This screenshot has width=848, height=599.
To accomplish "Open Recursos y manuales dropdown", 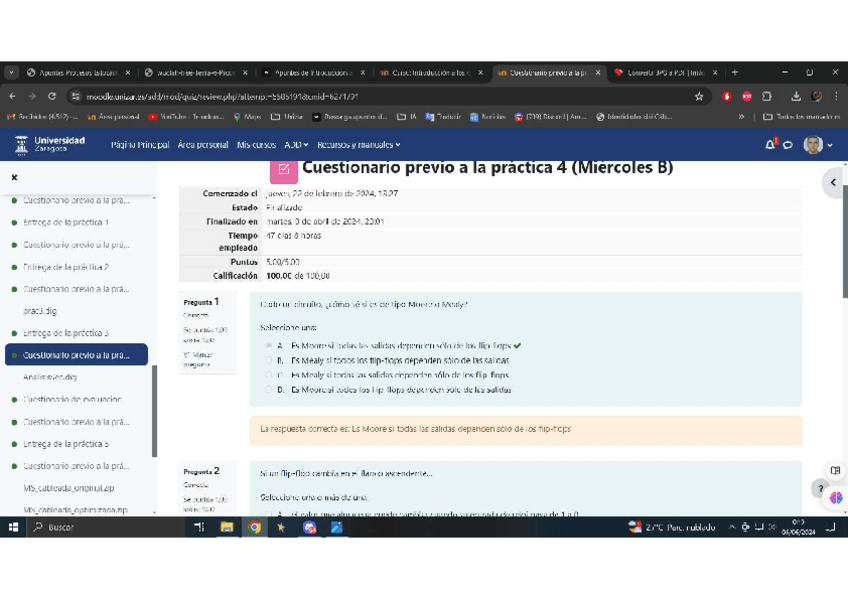I will (359, 144).
